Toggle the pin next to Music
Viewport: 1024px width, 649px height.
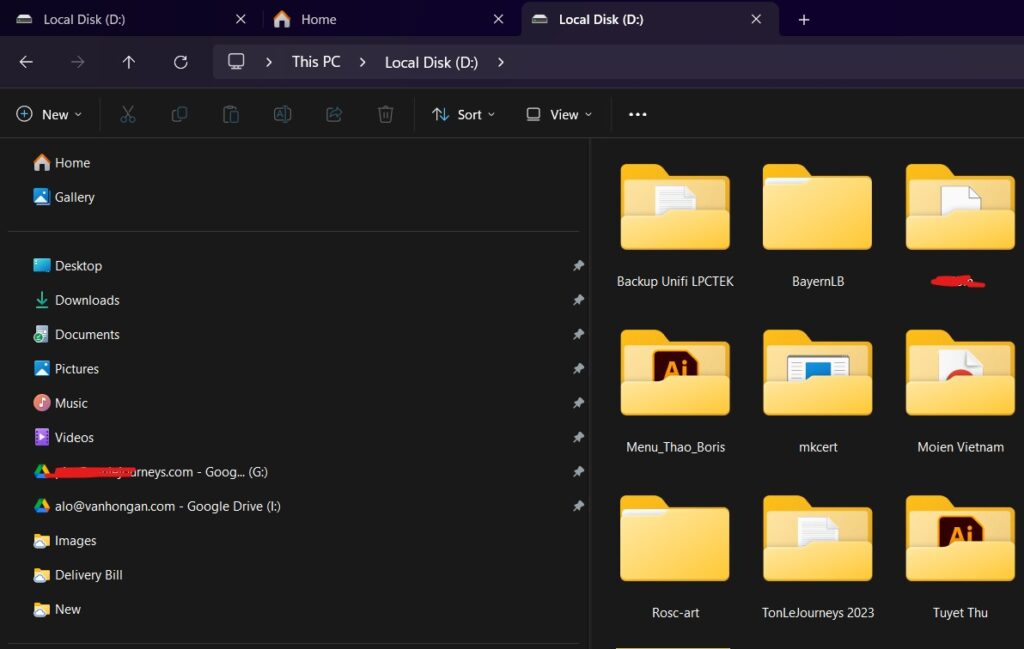click(578, 403)
